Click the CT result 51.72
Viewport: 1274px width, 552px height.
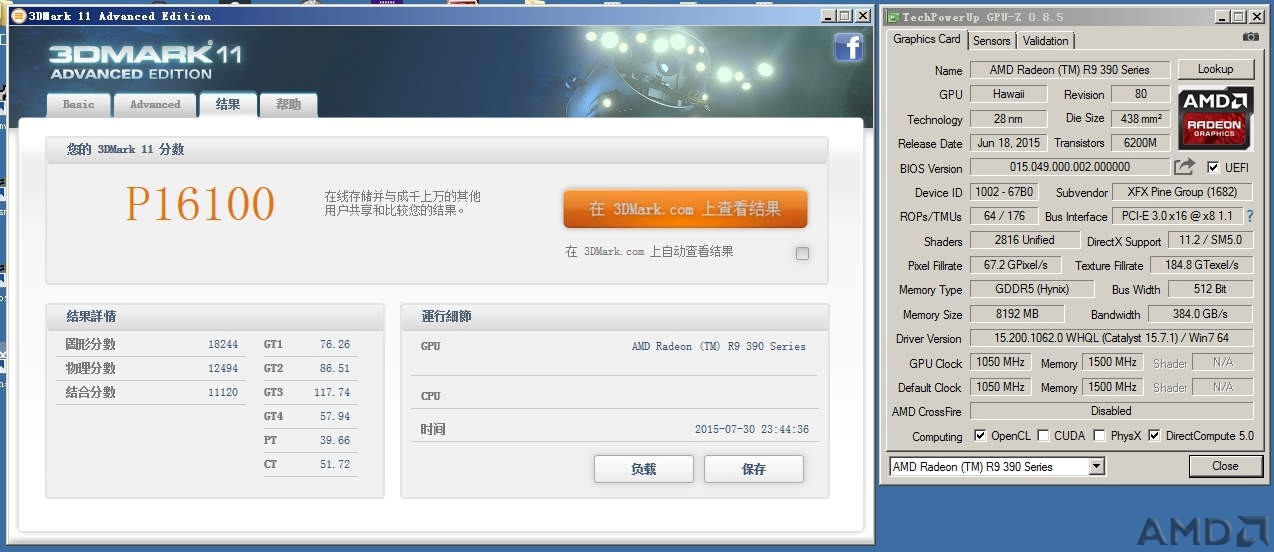[x=335, y=464]
